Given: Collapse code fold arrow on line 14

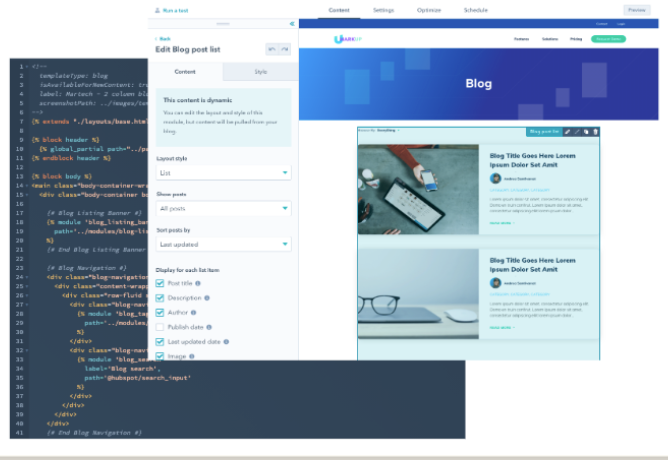Looking at the screenshot, I should pos(27,186).
